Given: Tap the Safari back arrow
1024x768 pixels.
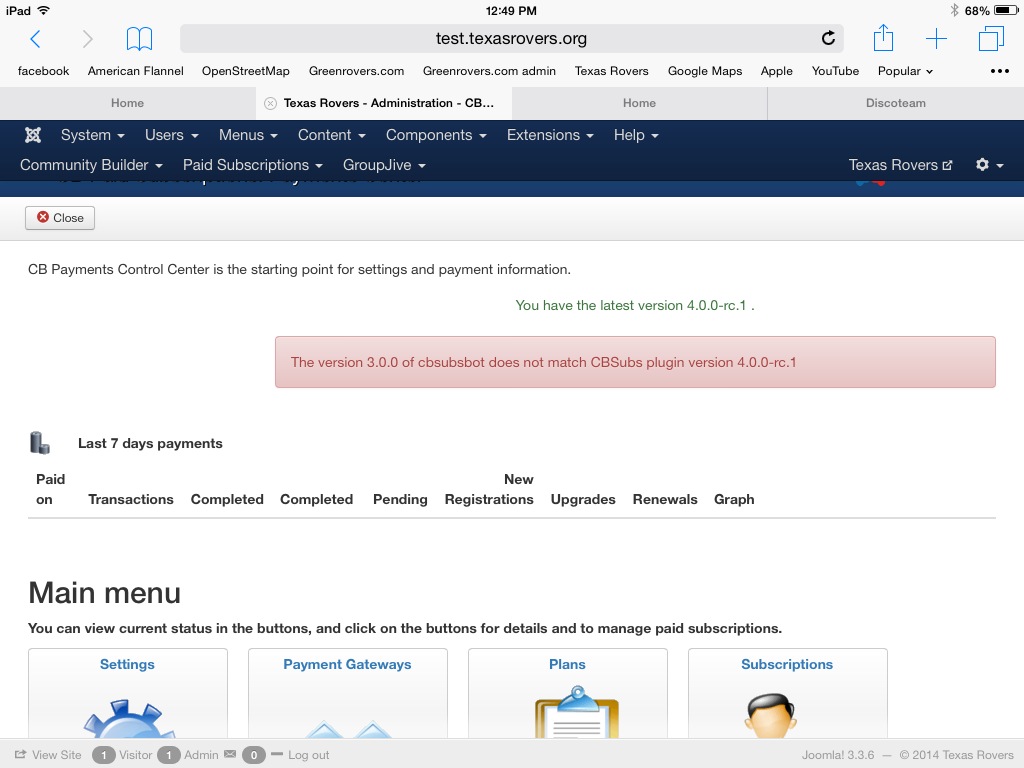Looking at the screenshot, I should tap(36, 39).
